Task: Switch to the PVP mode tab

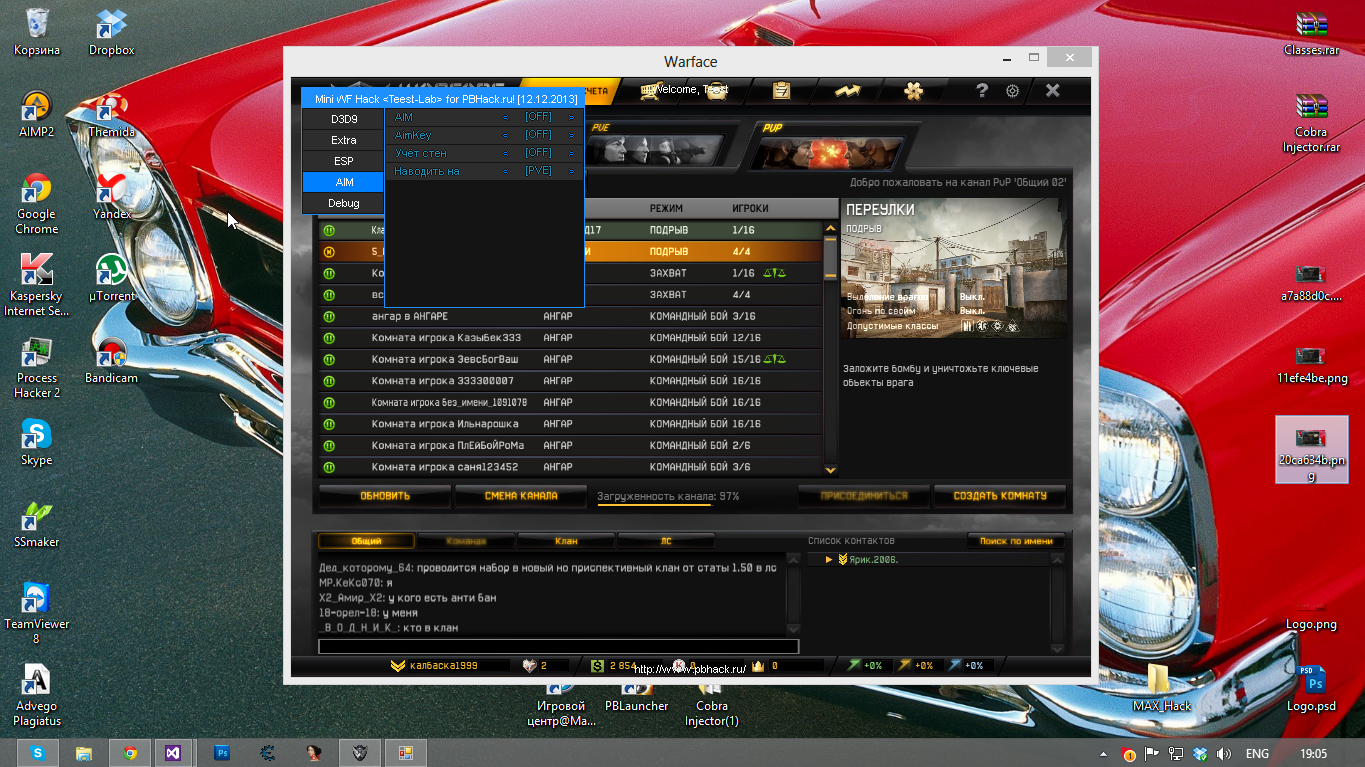Action: 832,145
